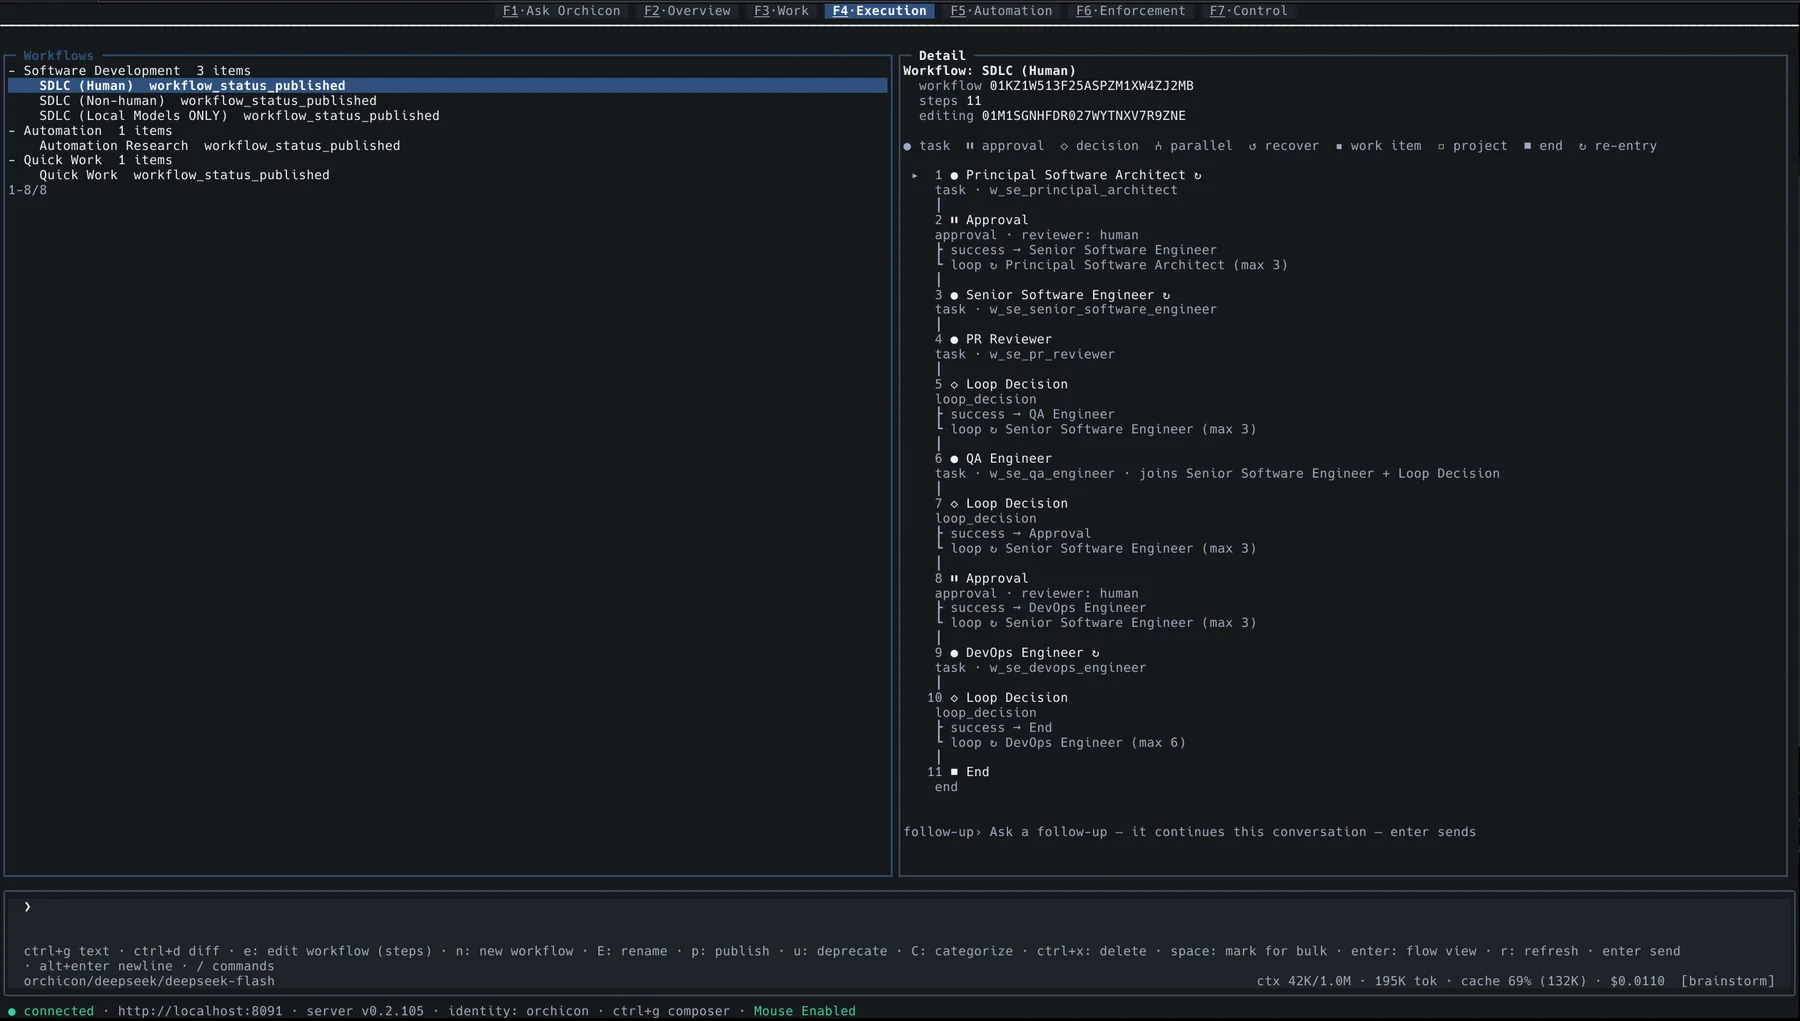This screenshot has height=1021, width=1800.
Task: Click the Senior Software Engineer task bullet
Action: pos(954,295)
